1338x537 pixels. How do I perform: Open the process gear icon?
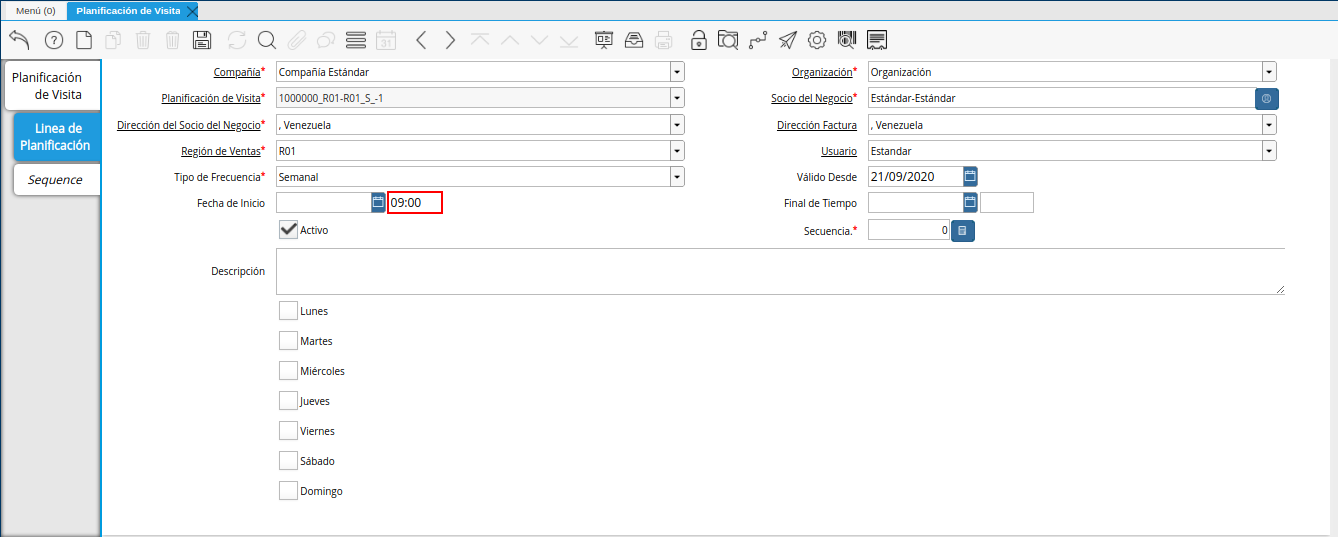(817, 40)
